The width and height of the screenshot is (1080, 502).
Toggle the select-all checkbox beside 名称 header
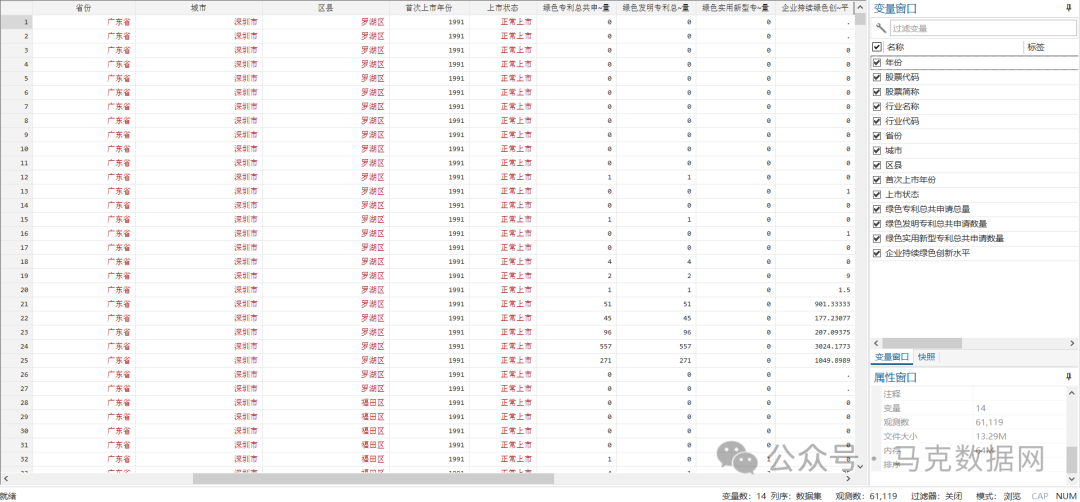click(x=877, y=47)
